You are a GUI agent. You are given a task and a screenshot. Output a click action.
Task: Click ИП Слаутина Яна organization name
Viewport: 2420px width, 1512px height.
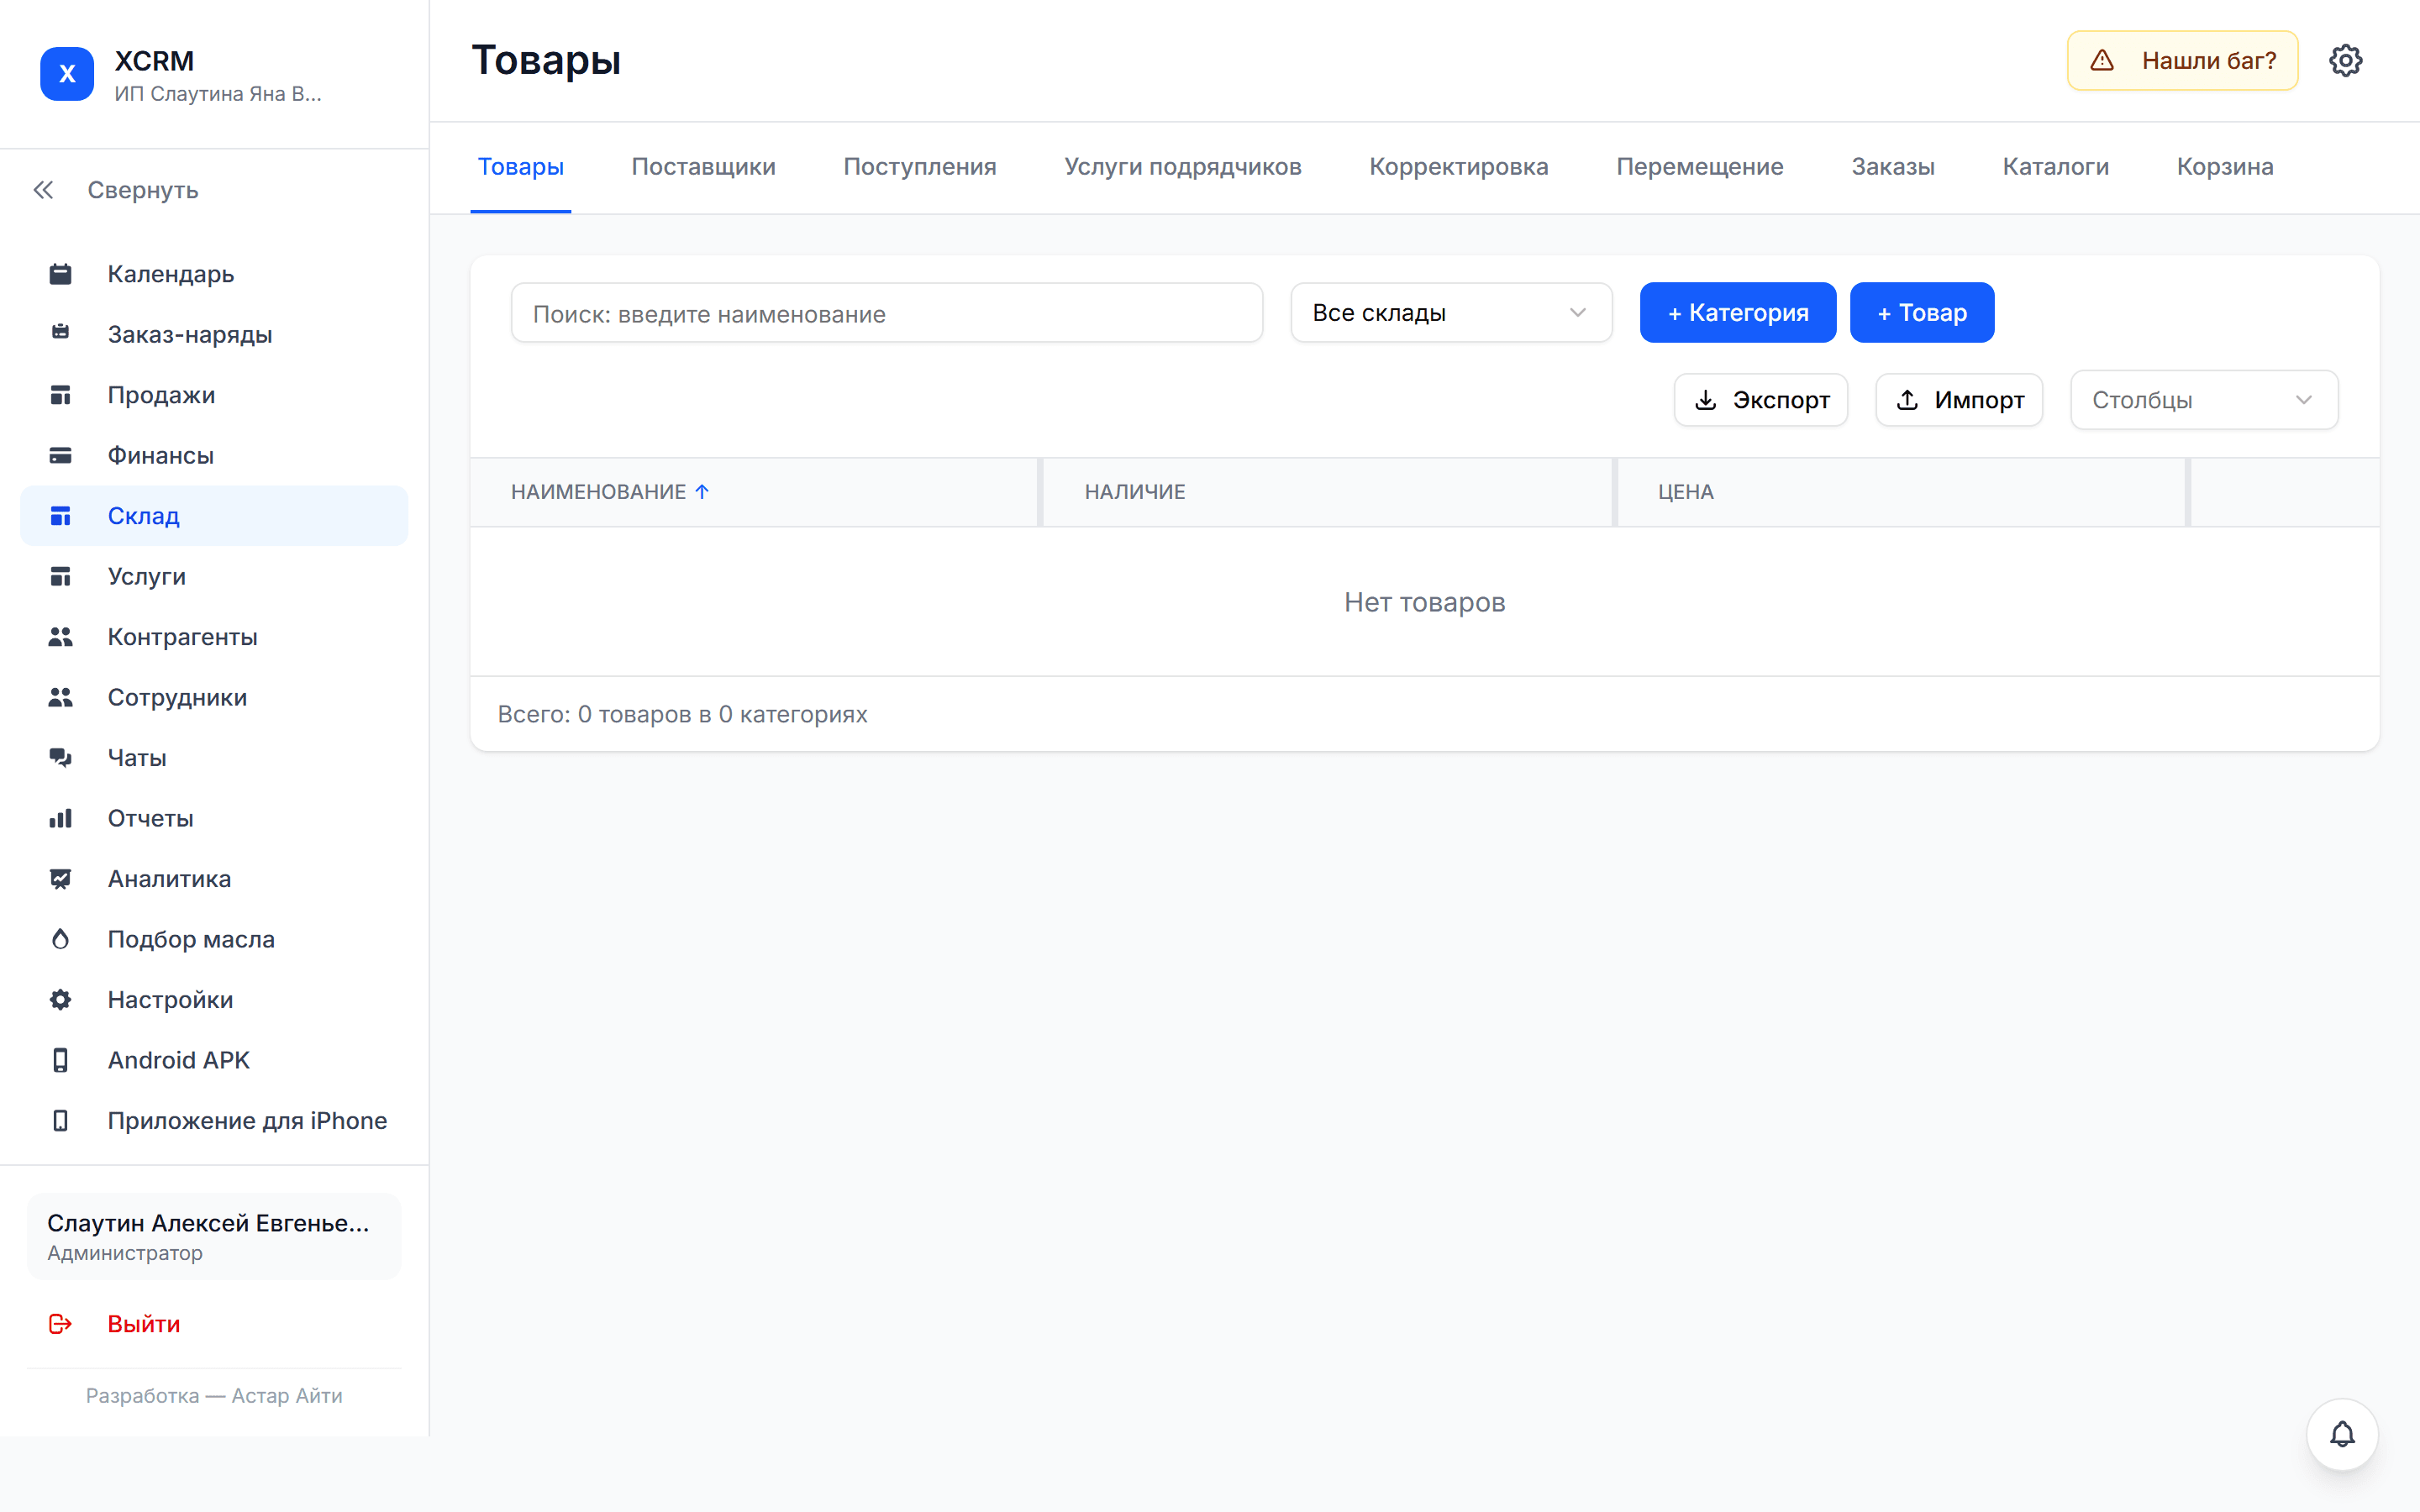point(218,94)
